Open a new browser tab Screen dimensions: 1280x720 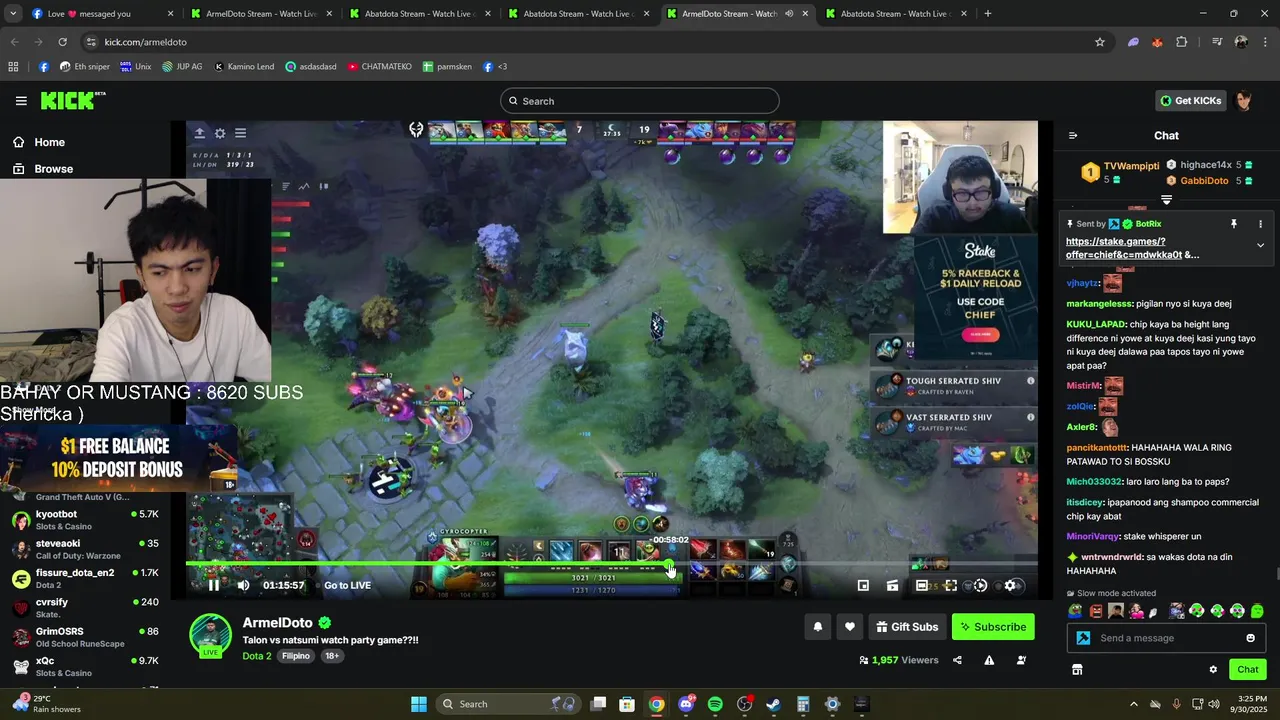988,14
